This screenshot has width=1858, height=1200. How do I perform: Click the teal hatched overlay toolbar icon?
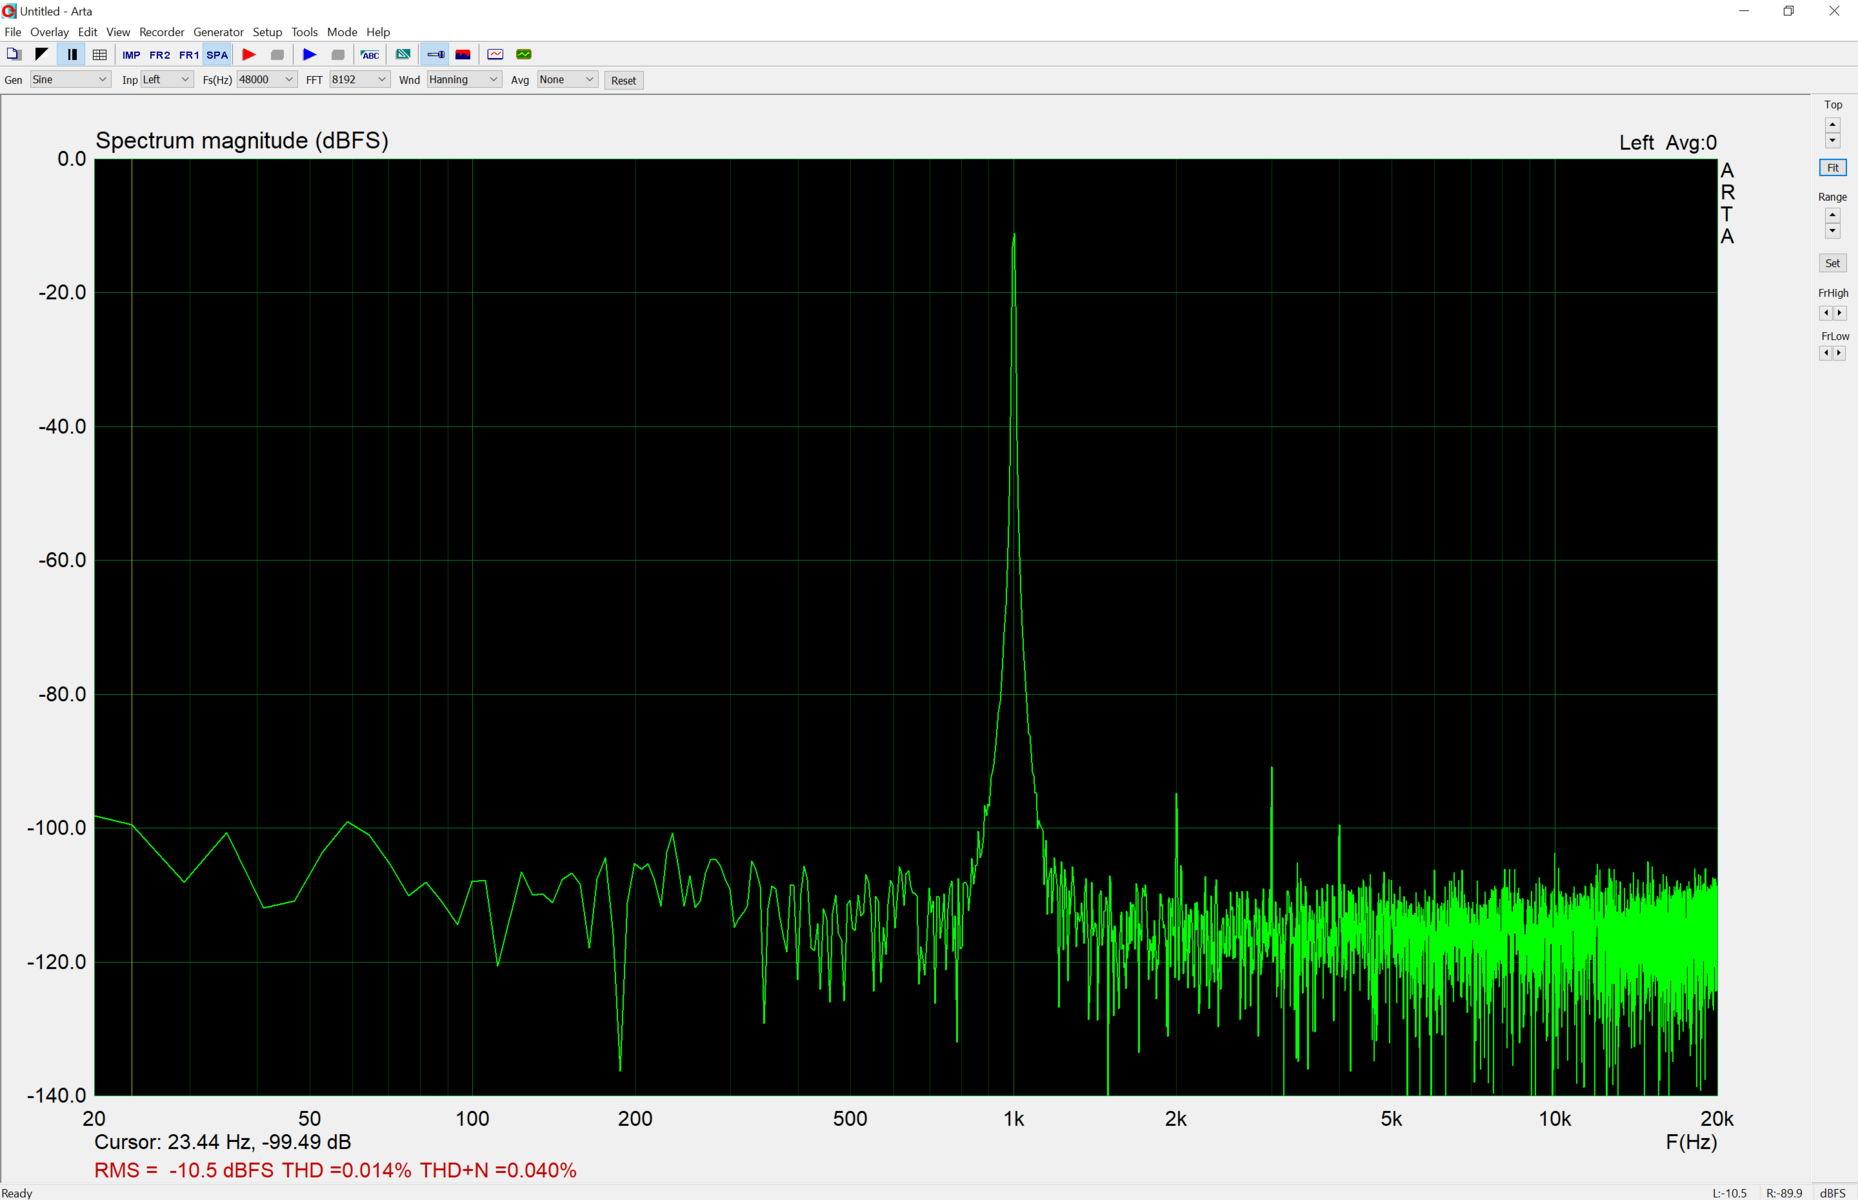pyautogui.click(x=403, y=54)
